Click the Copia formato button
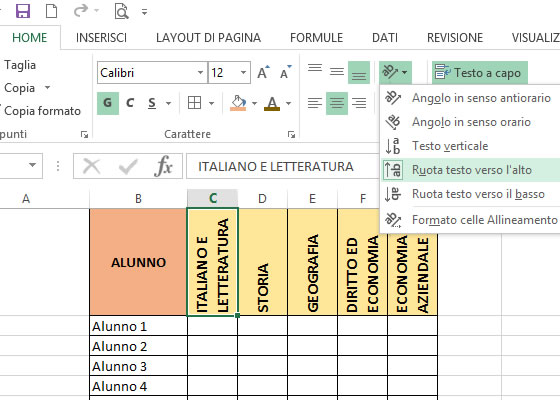This screenshot has height=400, width=560. [x=42, y=111]
